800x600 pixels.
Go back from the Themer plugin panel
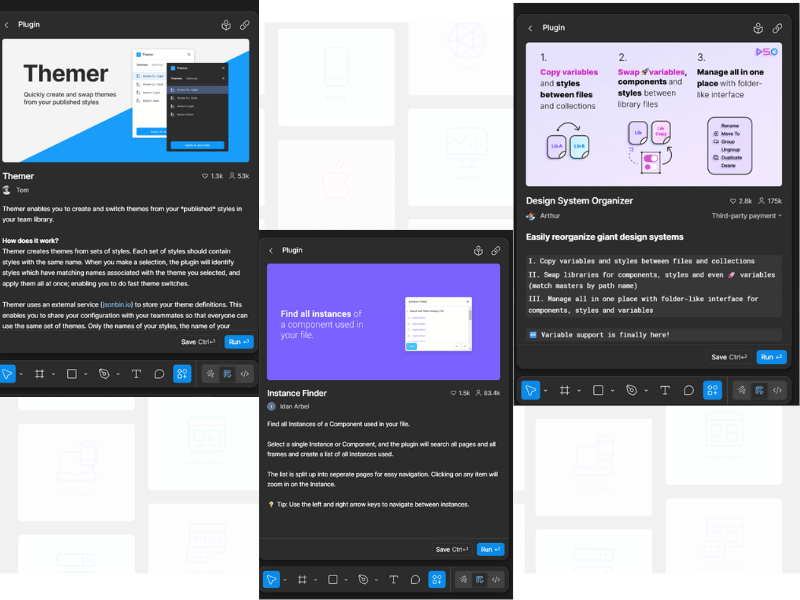pyautogui.click(x=7, y=24)
